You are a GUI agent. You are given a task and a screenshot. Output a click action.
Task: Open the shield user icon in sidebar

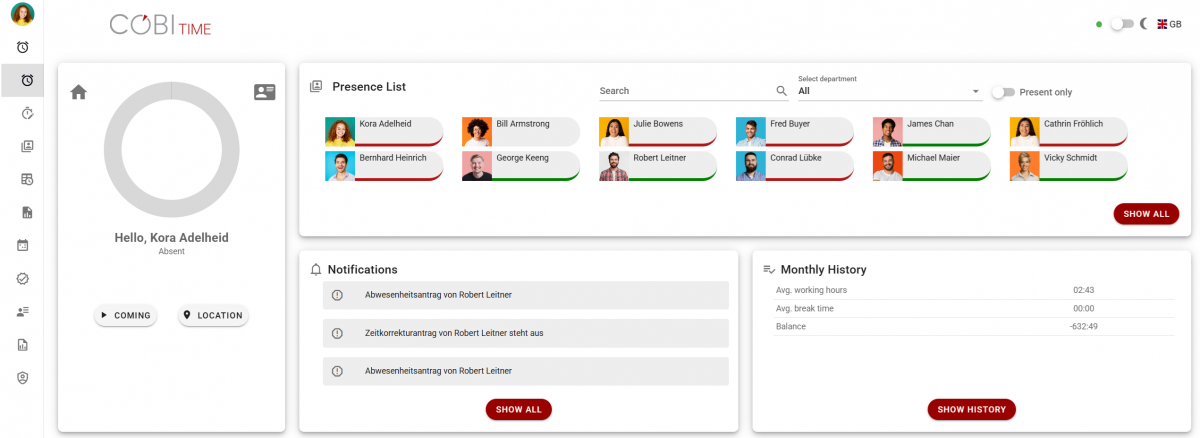(x=22, y=378)
